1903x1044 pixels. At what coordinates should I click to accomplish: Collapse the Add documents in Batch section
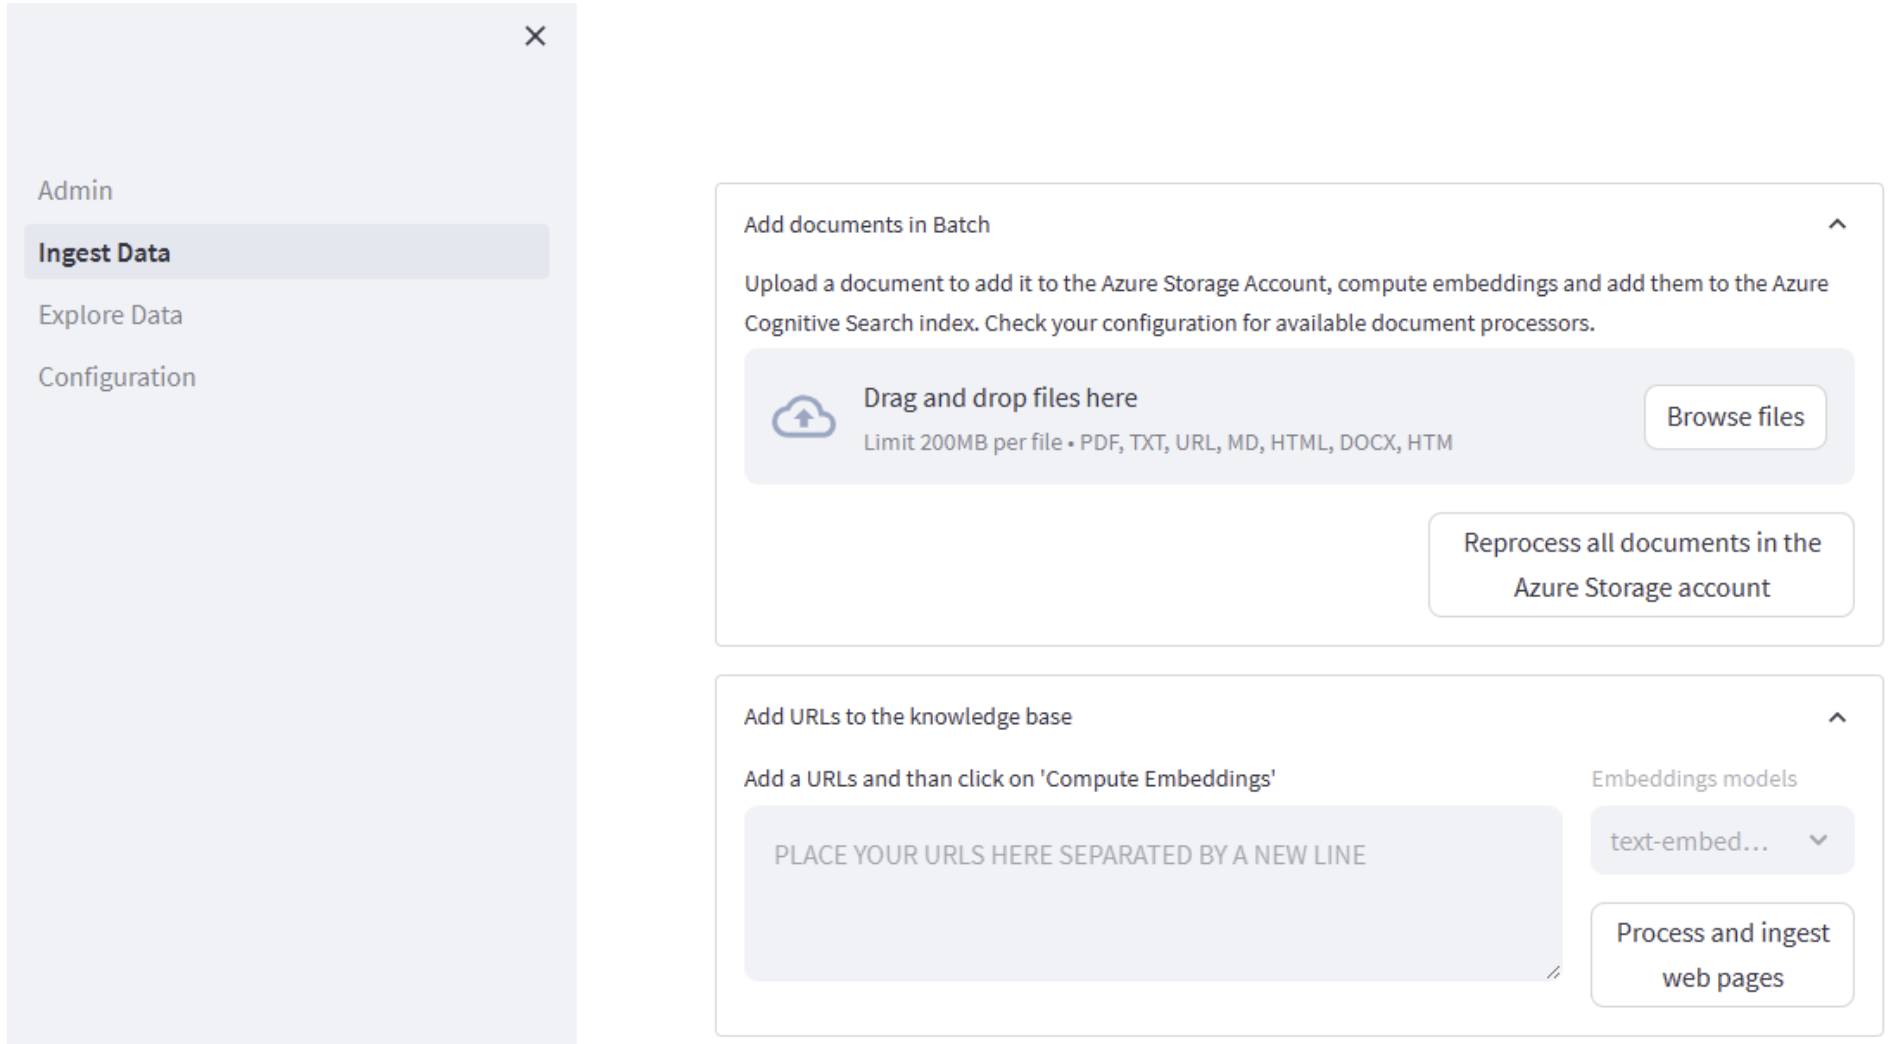[x=1836, y=225]
